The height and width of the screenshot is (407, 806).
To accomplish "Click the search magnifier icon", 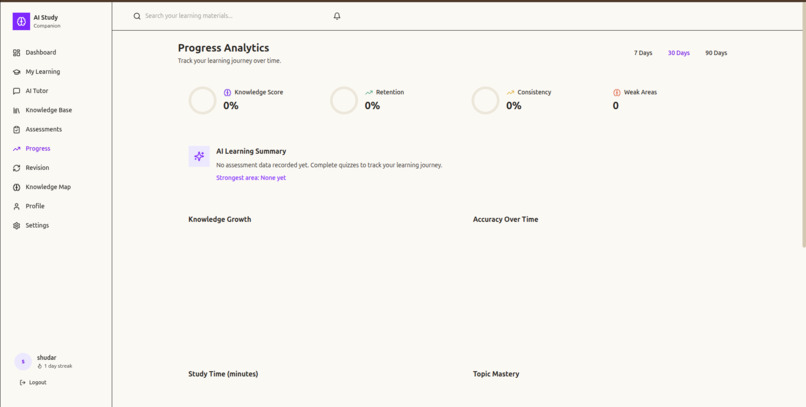I will pos(137,16).
